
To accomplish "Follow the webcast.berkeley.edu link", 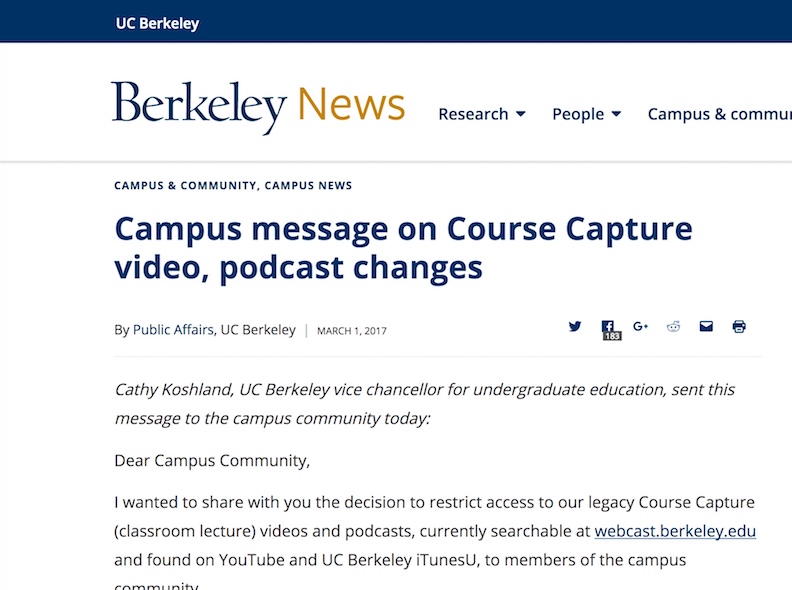I will pyautogui.click(x=675, y=531).
